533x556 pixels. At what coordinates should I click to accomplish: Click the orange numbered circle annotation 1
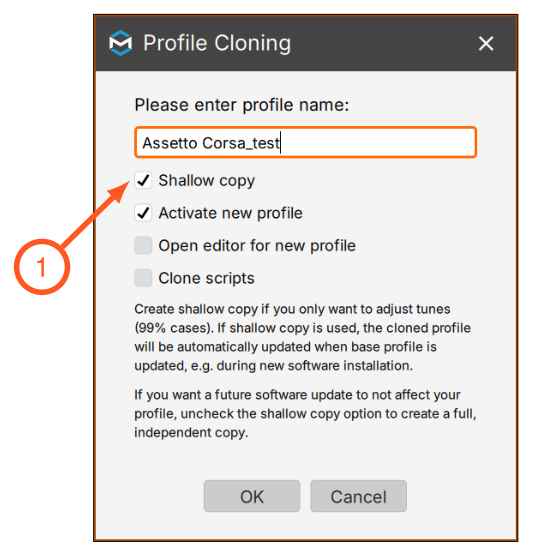tap(42, 267)
